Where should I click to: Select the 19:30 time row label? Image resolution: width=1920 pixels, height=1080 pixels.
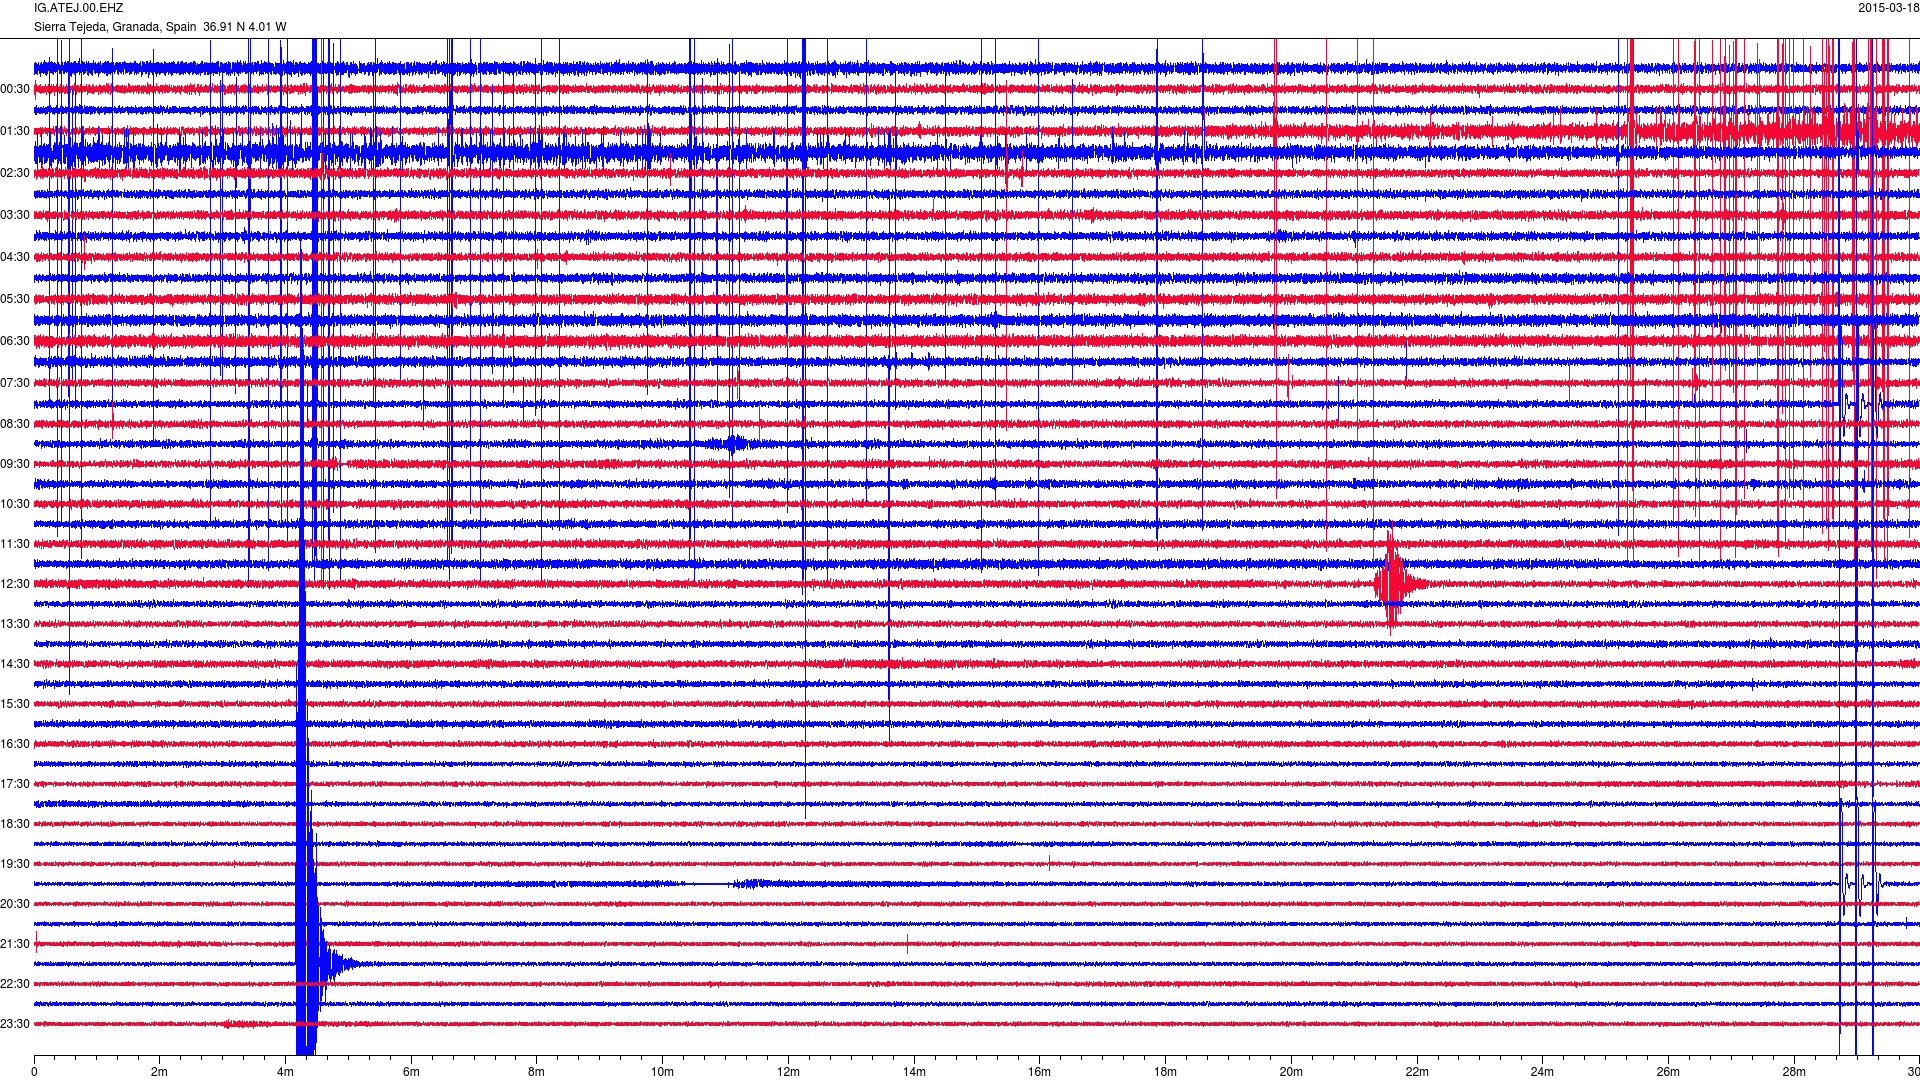15,864
